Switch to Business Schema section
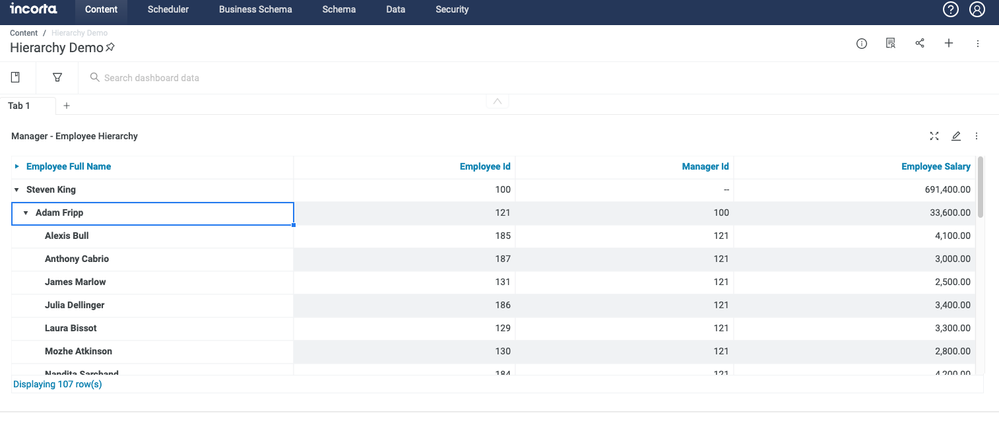 pos(256,10)
